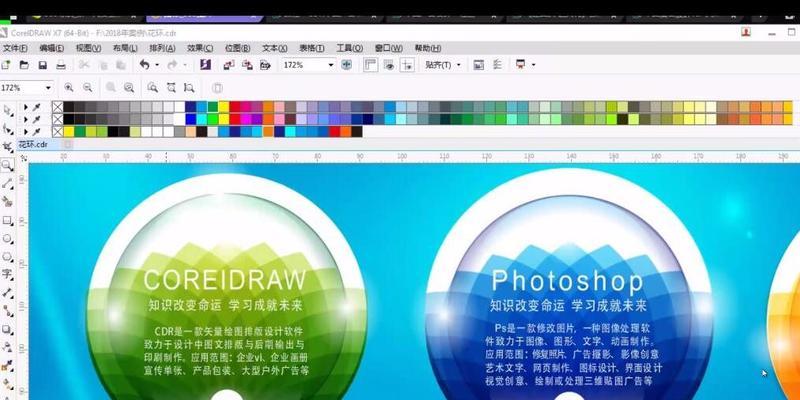The height and width of the screenshot is (400, 800).
Task: Click the ruler origin box at the rulers' corner
Action: coord(23,158)
